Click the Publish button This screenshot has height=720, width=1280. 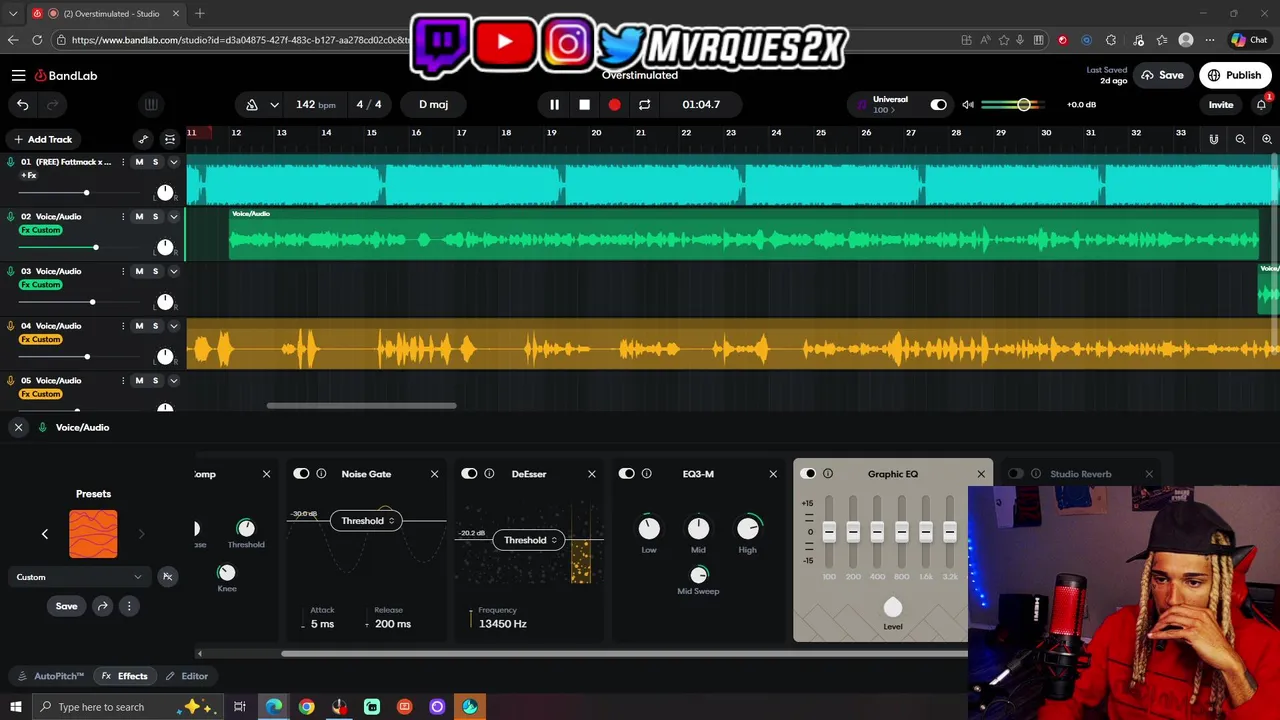click(1235, 75)
